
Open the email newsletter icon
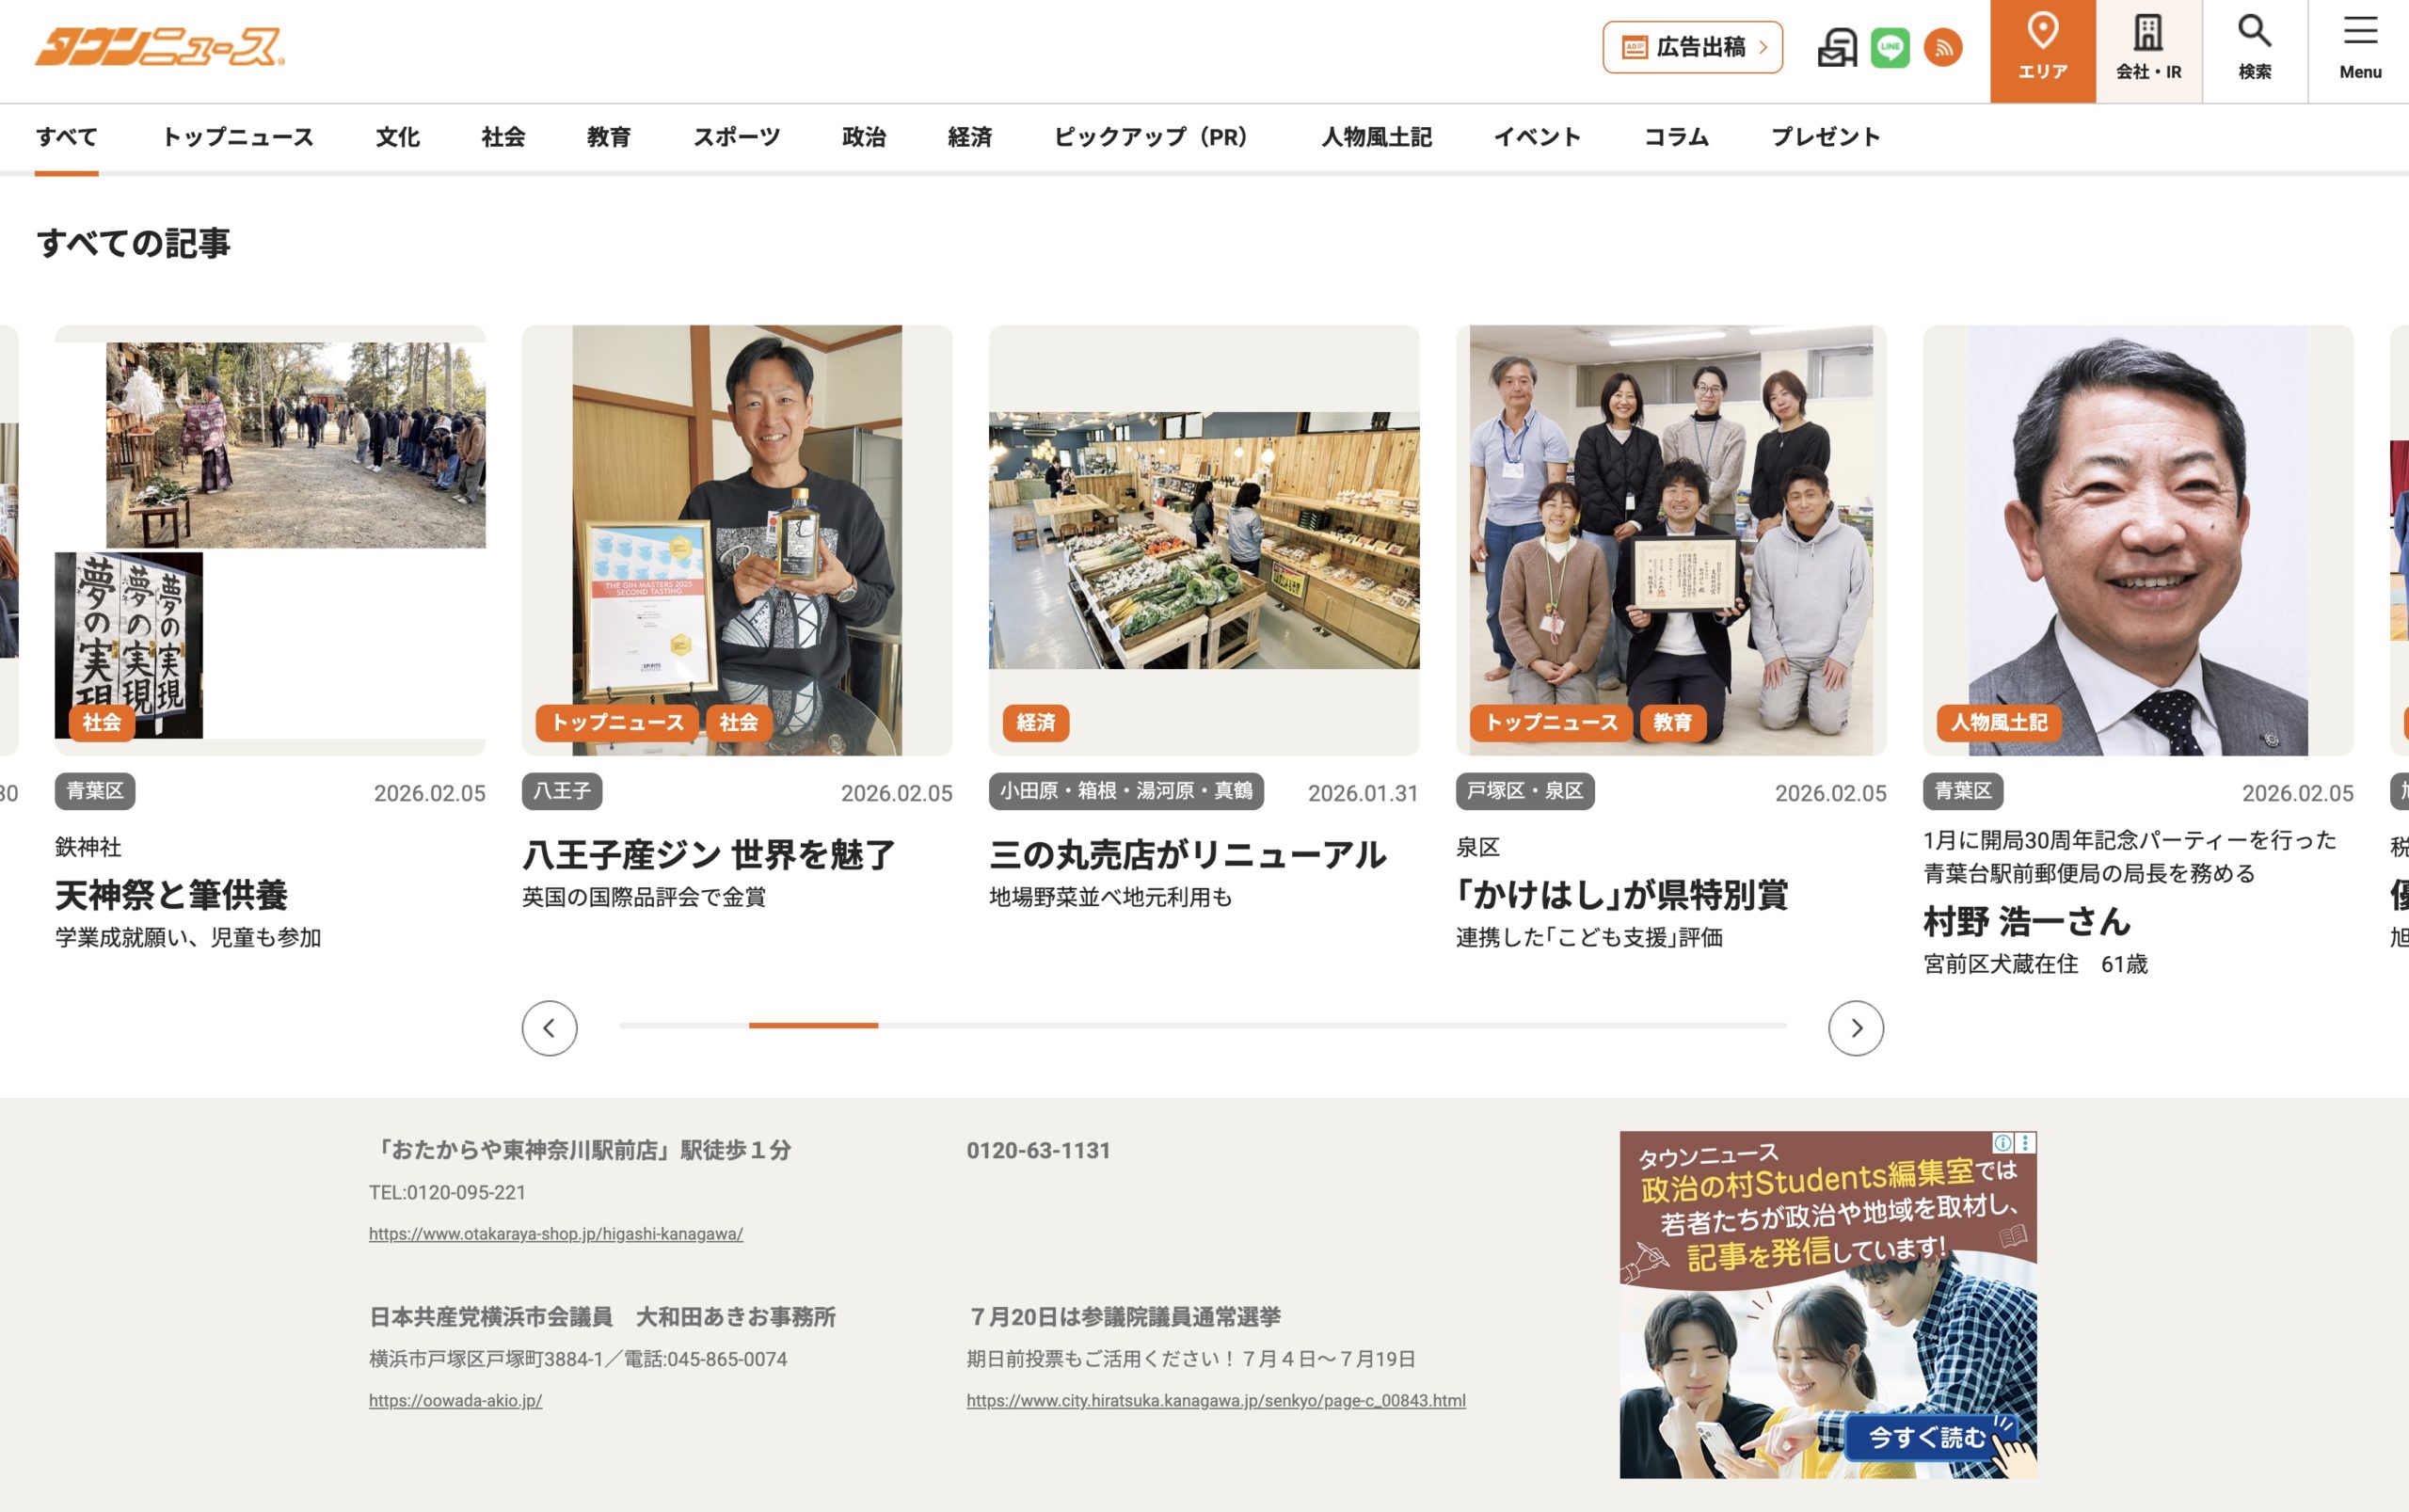point(1836,47)
